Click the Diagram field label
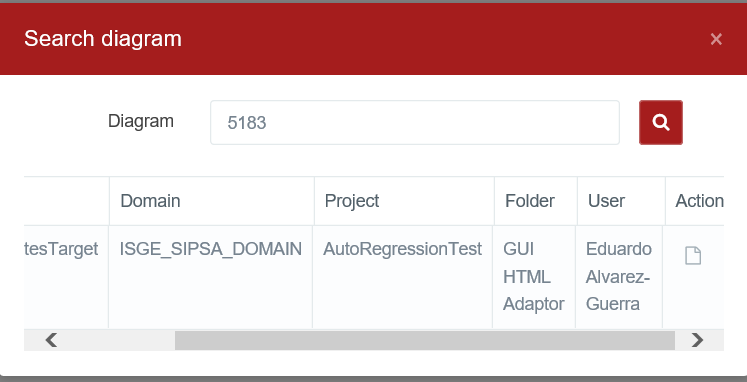This screenshot has height=382, width=747. click(141, 121)
